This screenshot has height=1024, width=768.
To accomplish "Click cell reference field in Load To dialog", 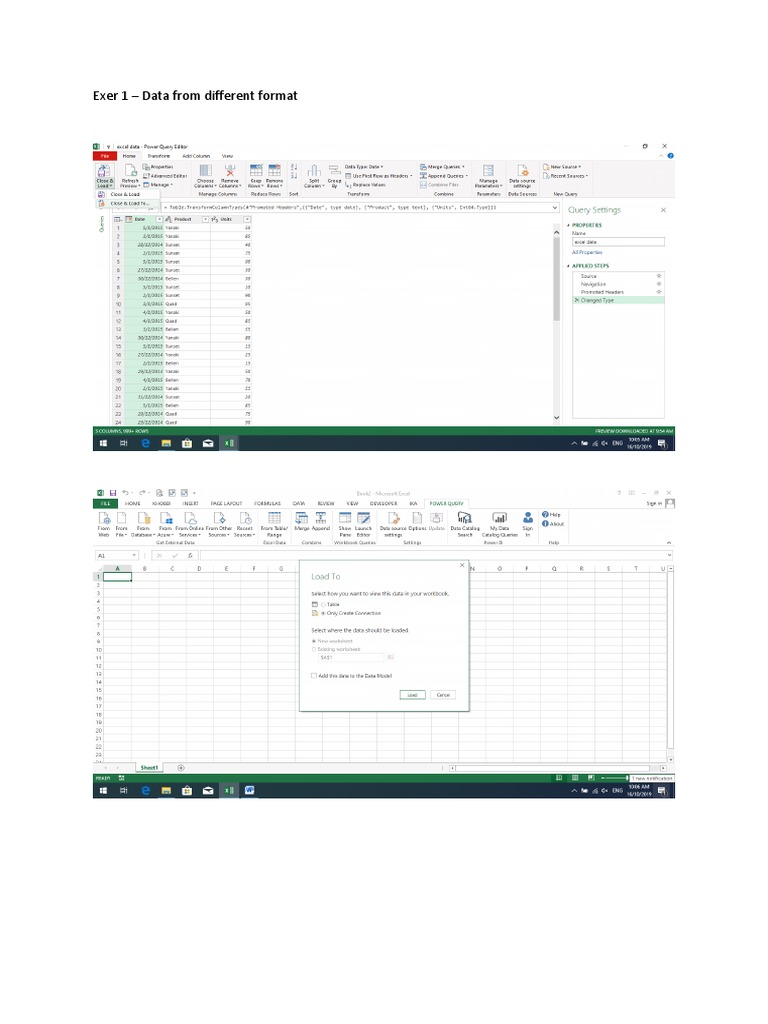I will 353,658.
